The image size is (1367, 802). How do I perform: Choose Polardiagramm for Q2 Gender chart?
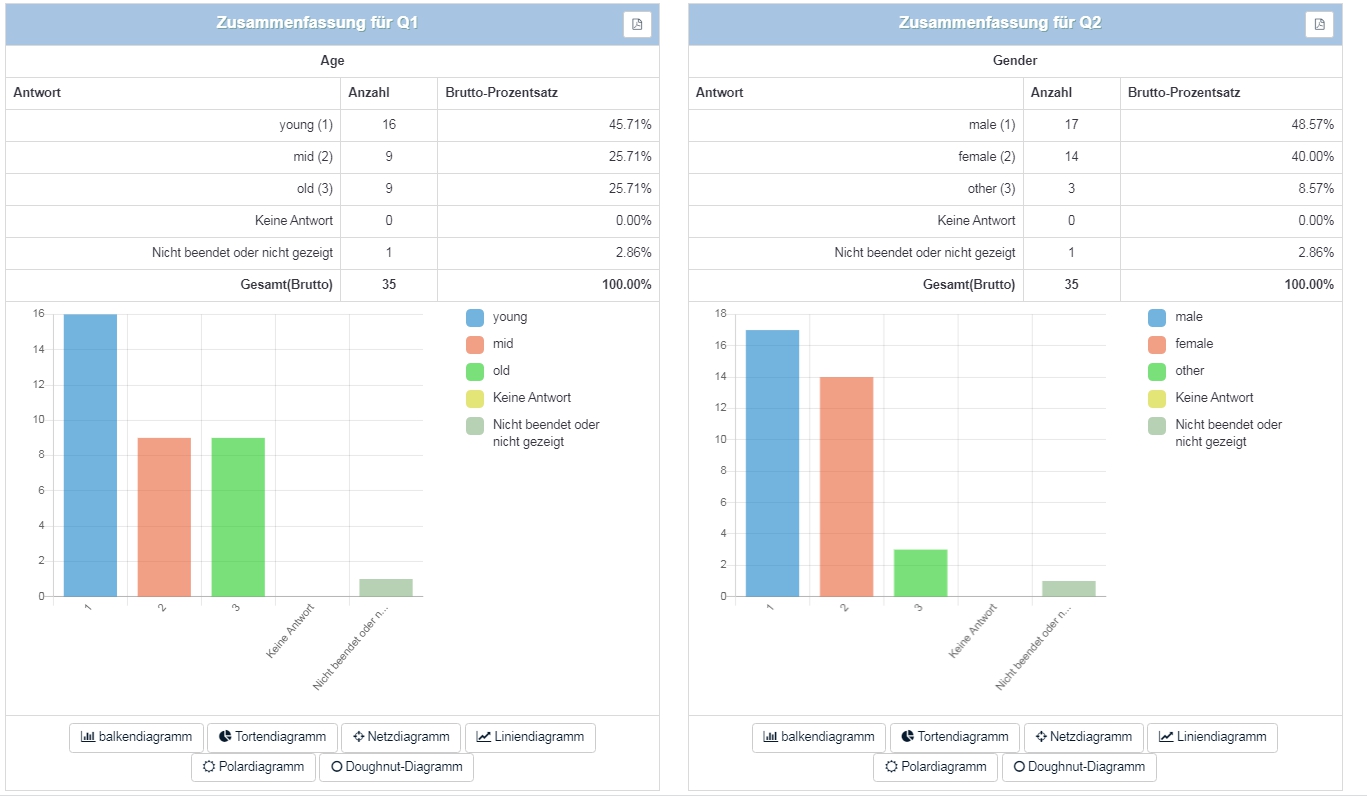pyautogui.click(x=935, y=767)
